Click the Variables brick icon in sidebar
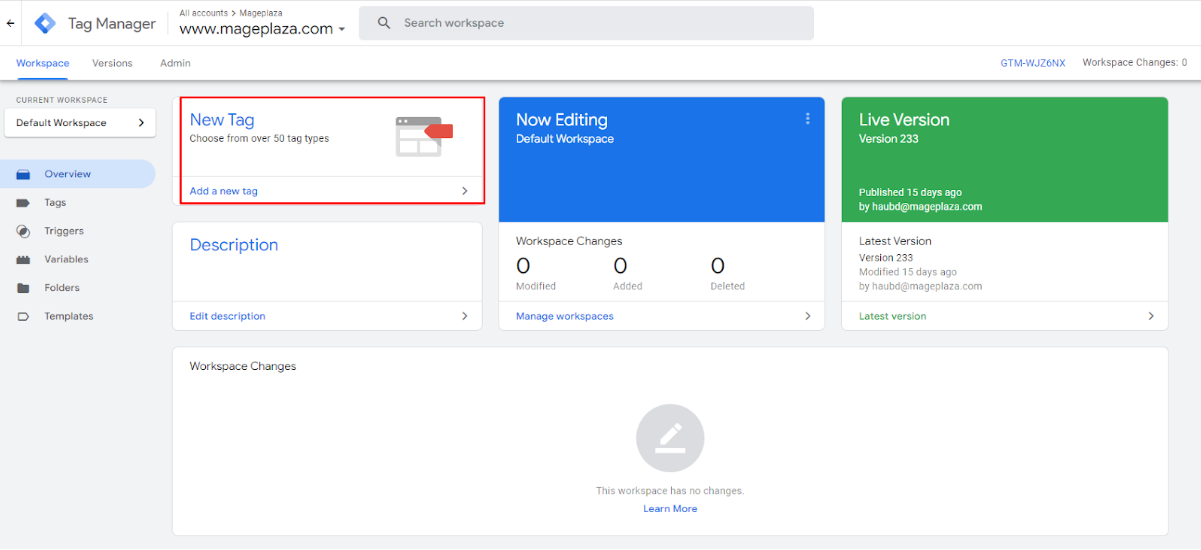1201x550 pixels. point(23,259)
